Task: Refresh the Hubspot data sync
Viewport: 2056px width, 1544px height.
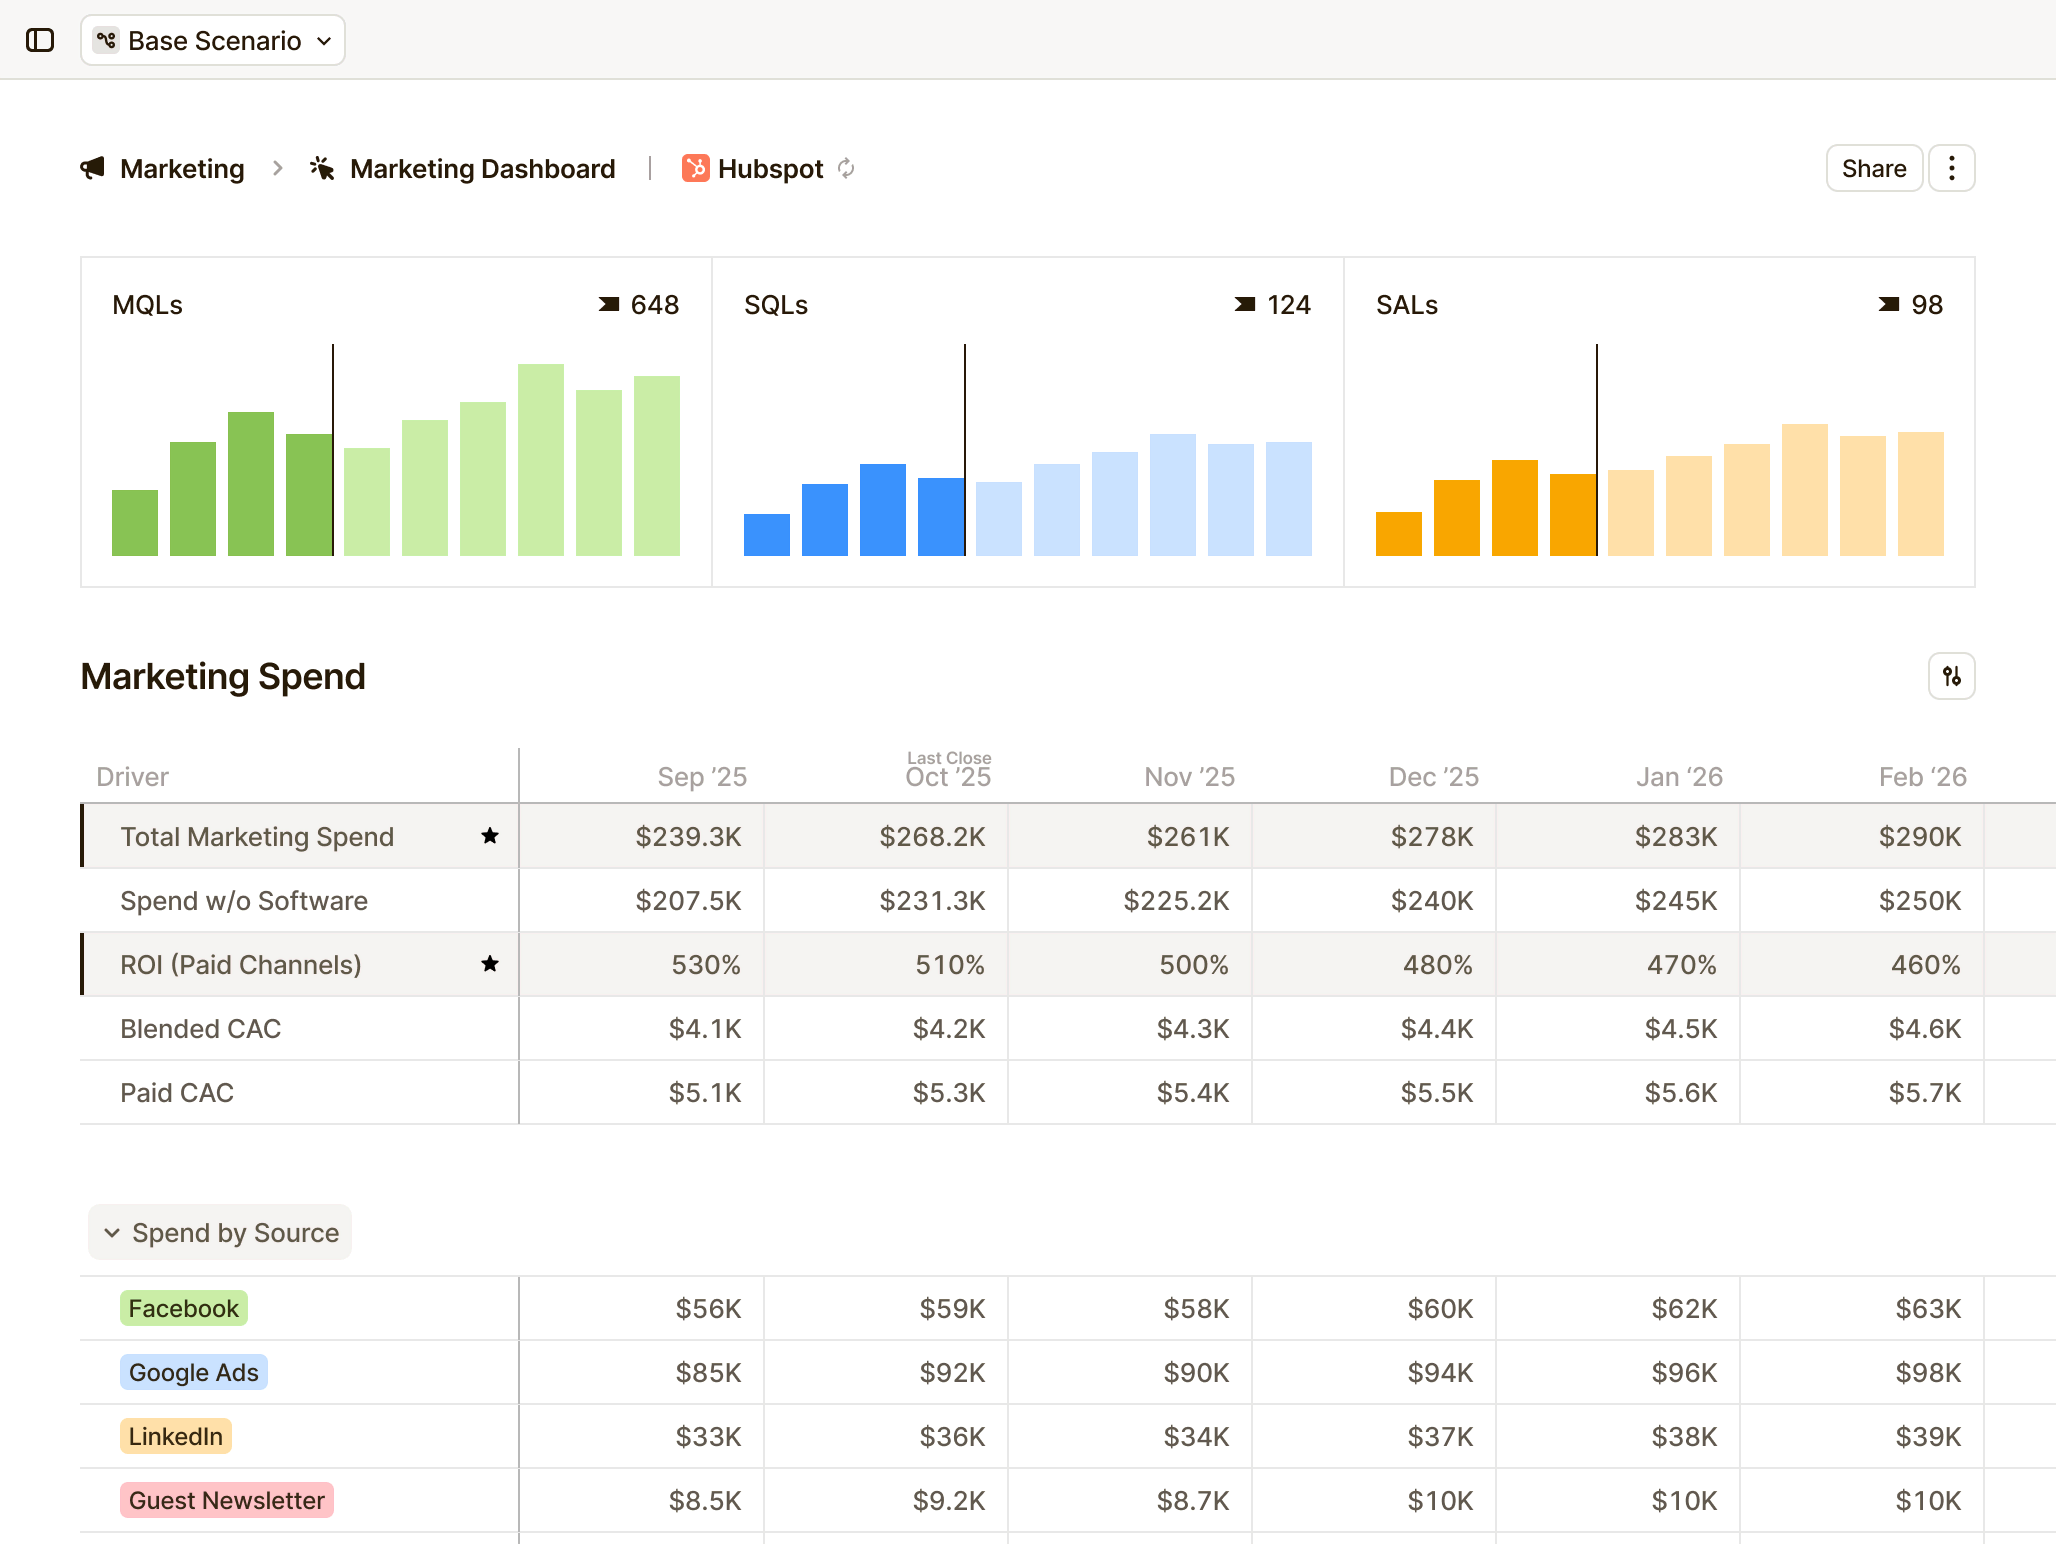Action: coord(845,169)
